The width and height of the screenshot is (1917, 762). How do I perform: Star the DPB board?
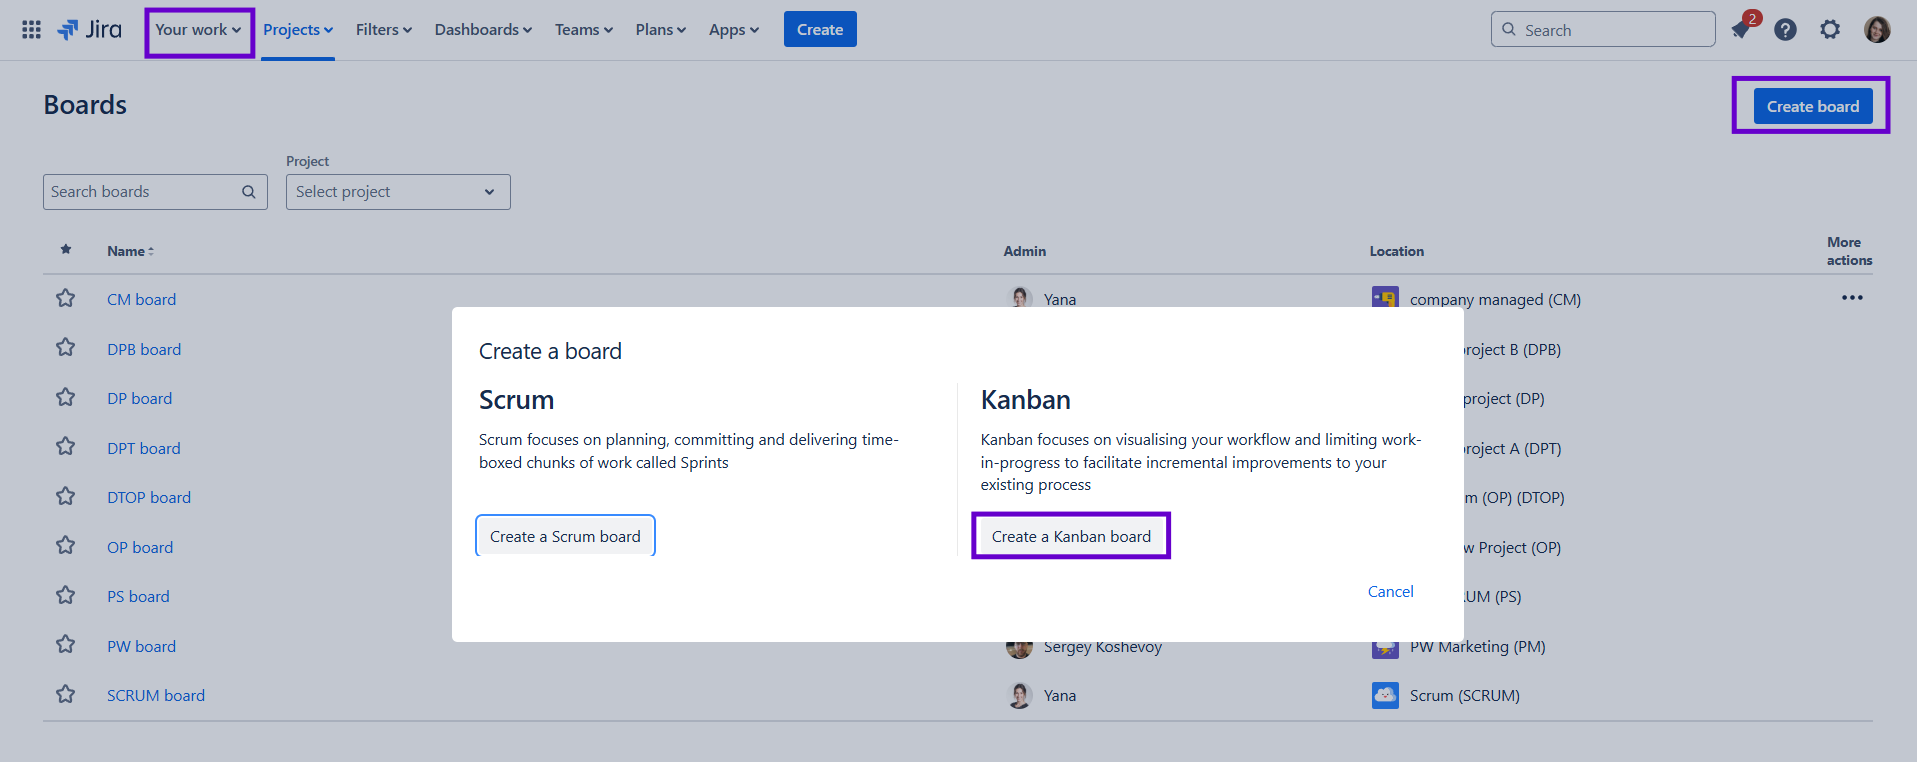pyautogui.click(x=66, y=348)
